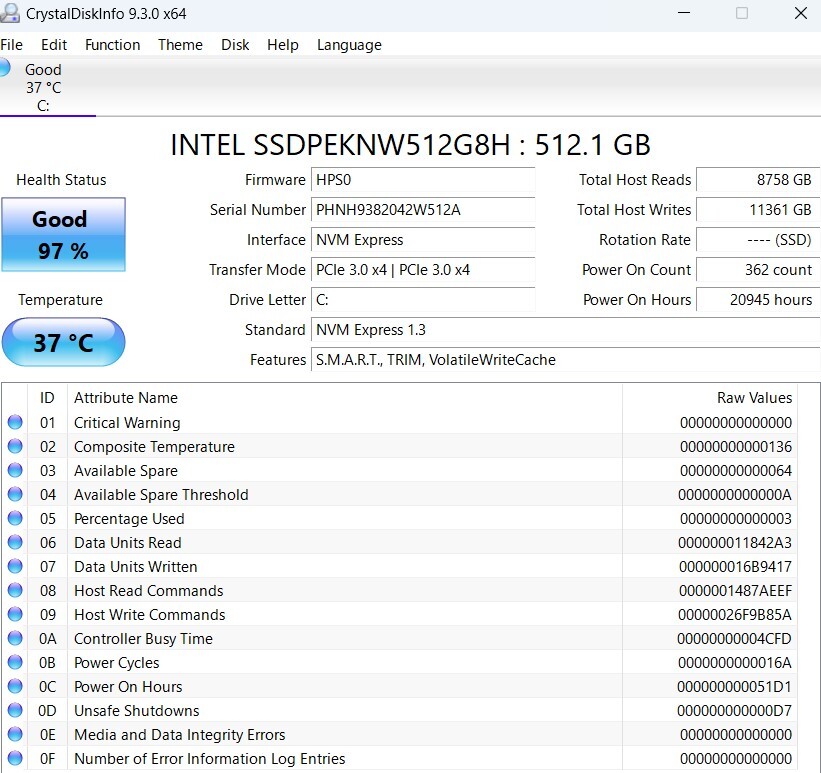Open the Function menu
Image resolution: width=821 pixels, height=773 pixels.
pos(112,45)
